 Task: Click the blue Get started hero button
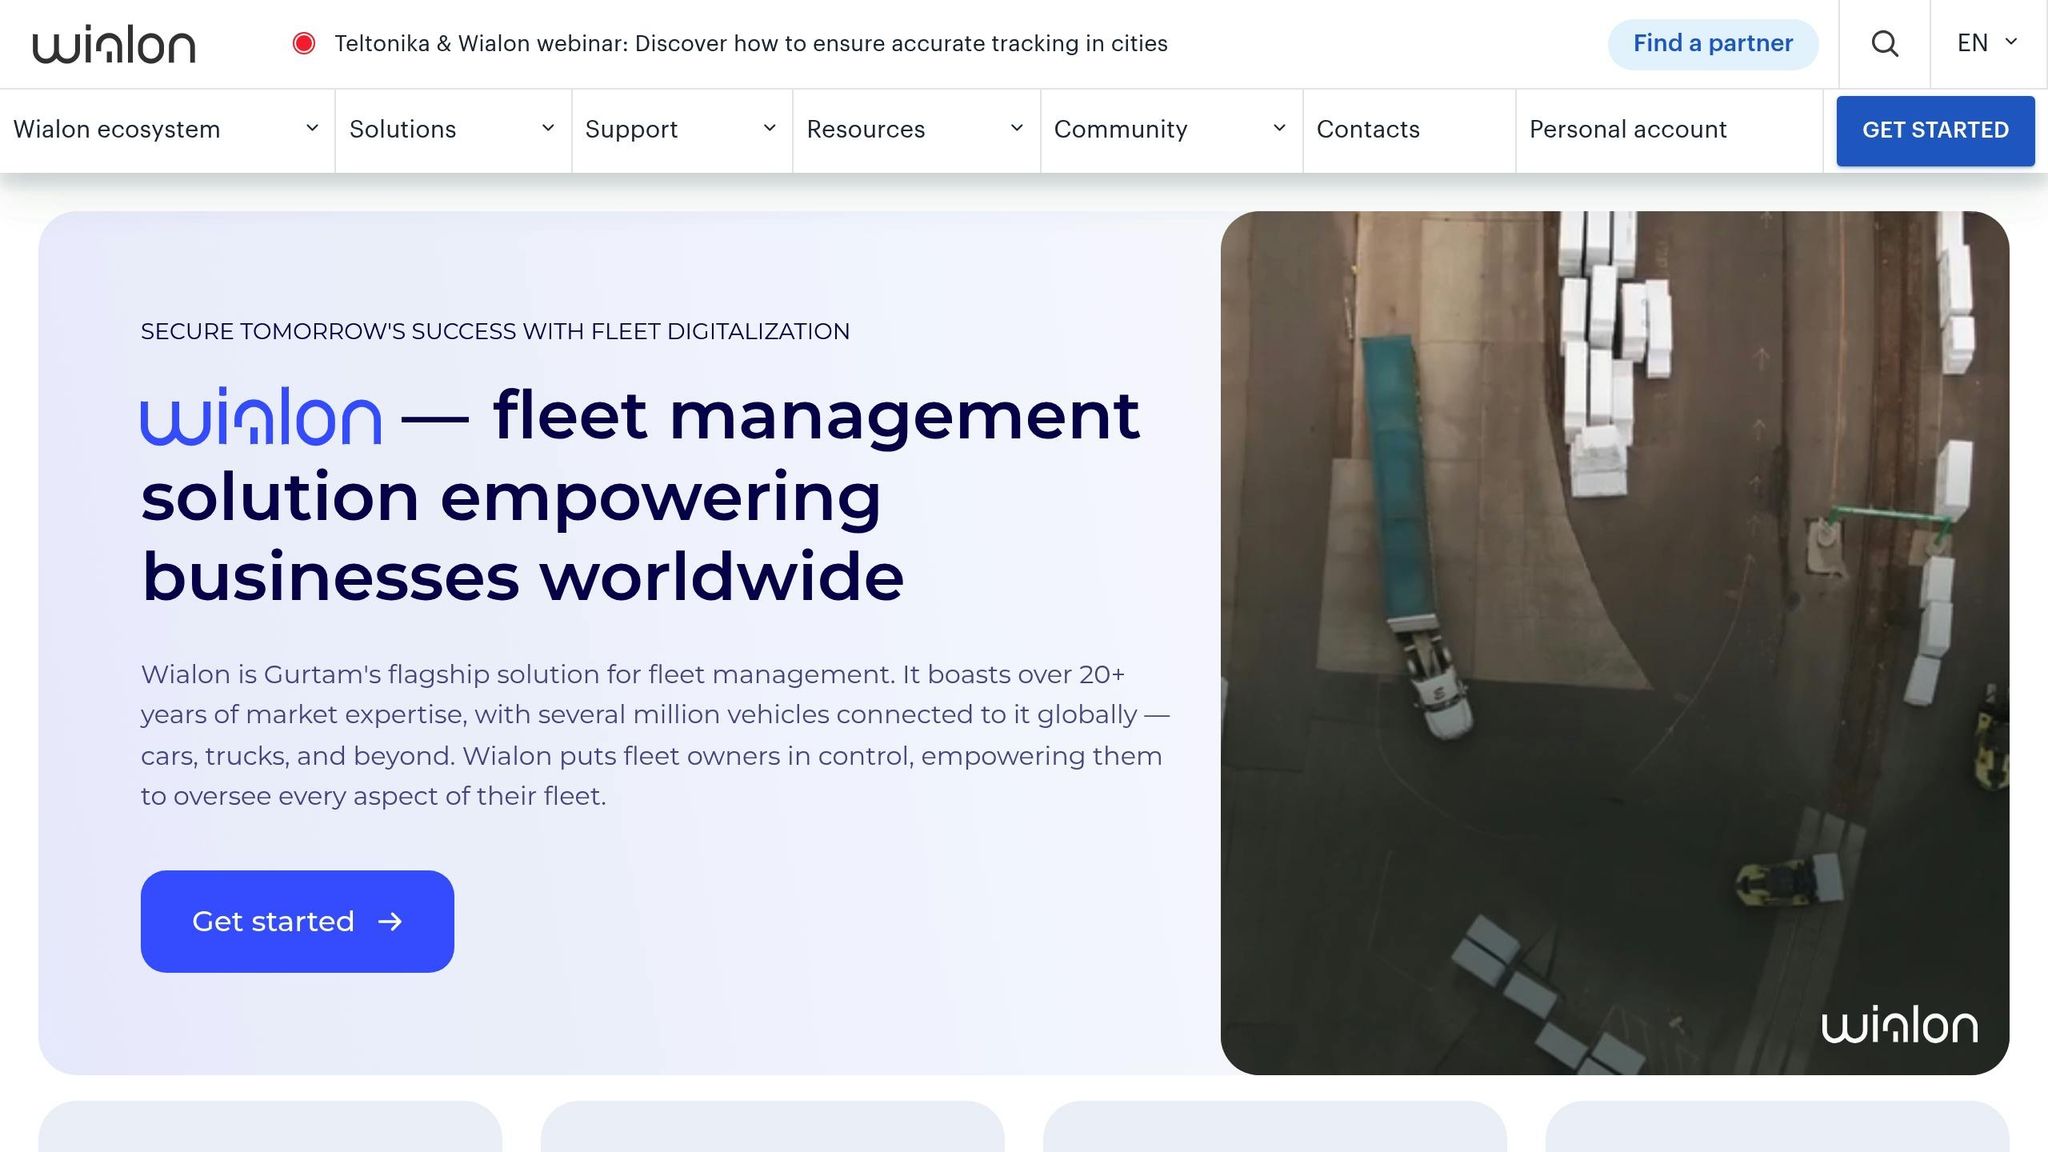tap(297, 921)
